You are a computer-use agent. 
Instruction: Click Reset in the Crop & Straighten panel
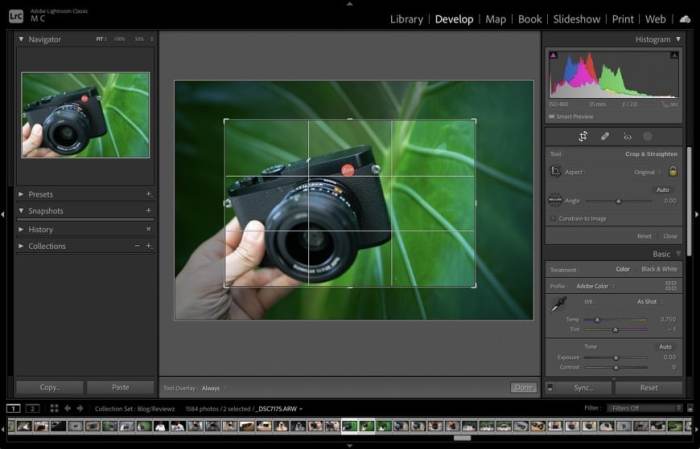point(644,236)
